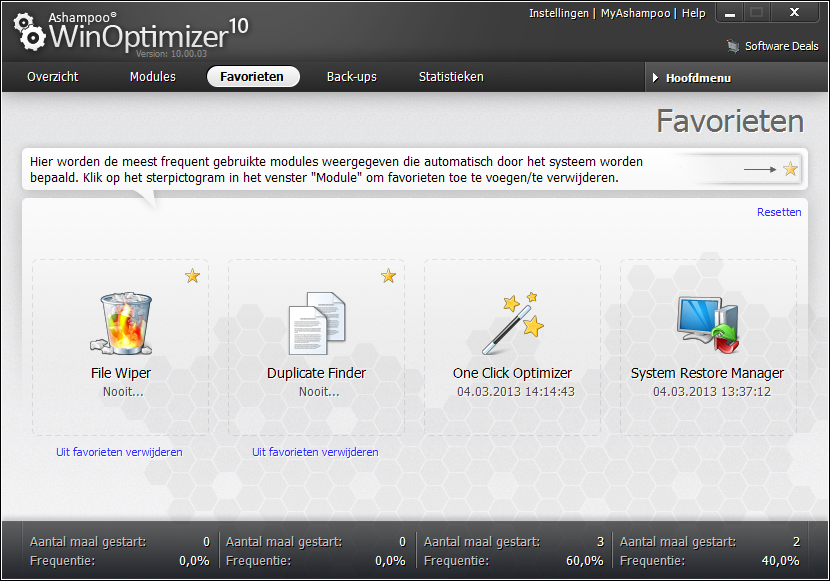Start One Click Optimizer magic wand icon
This screenshot has width=830, height=581.
click(x=512, y=323)
